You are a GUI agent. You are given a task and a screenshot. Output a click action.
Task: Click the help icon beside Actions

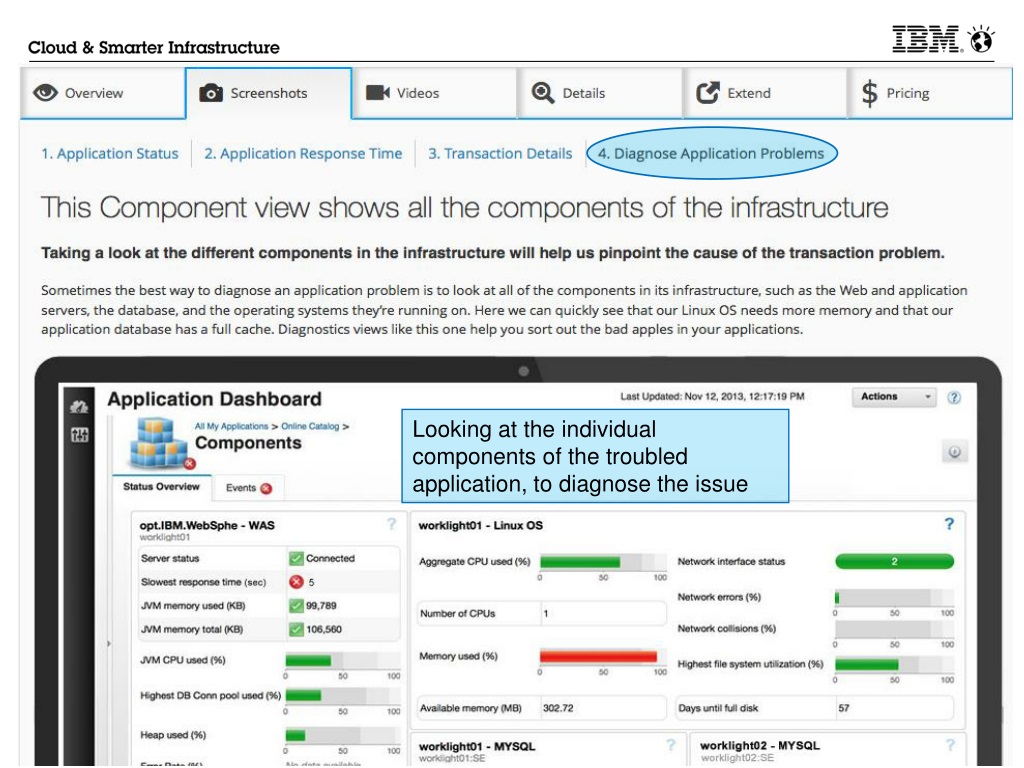[954, 398]
